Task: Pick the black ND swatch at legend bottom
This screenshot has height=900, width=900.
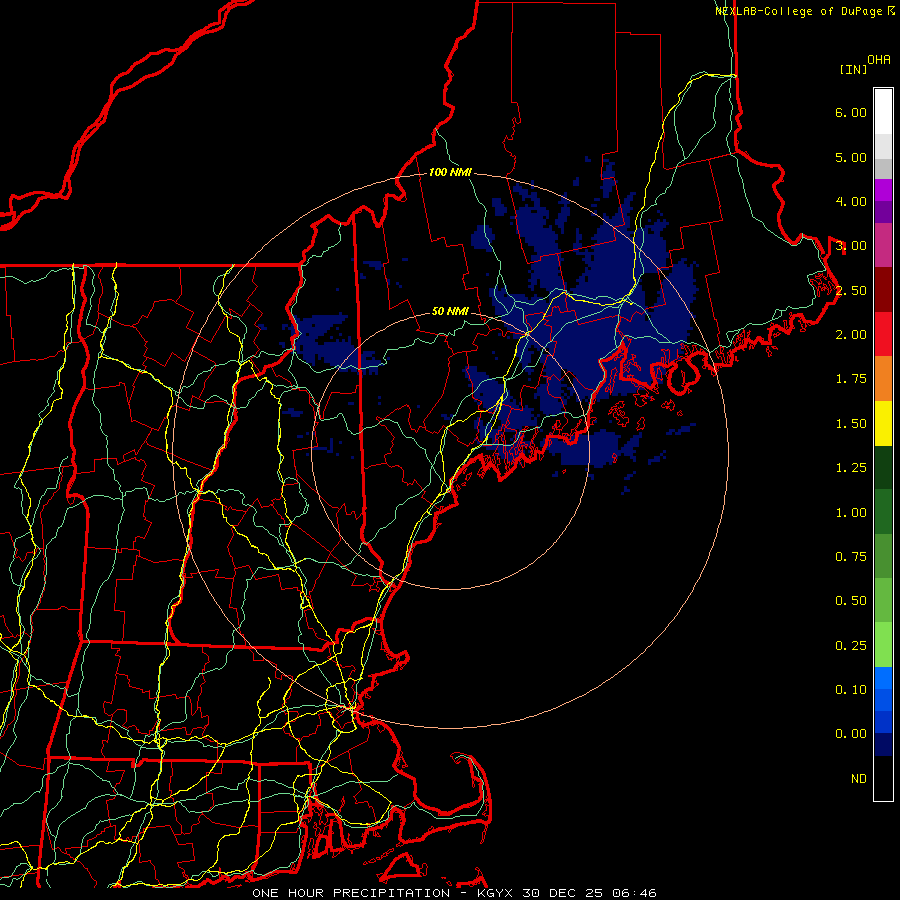Action: pos(883,778)
